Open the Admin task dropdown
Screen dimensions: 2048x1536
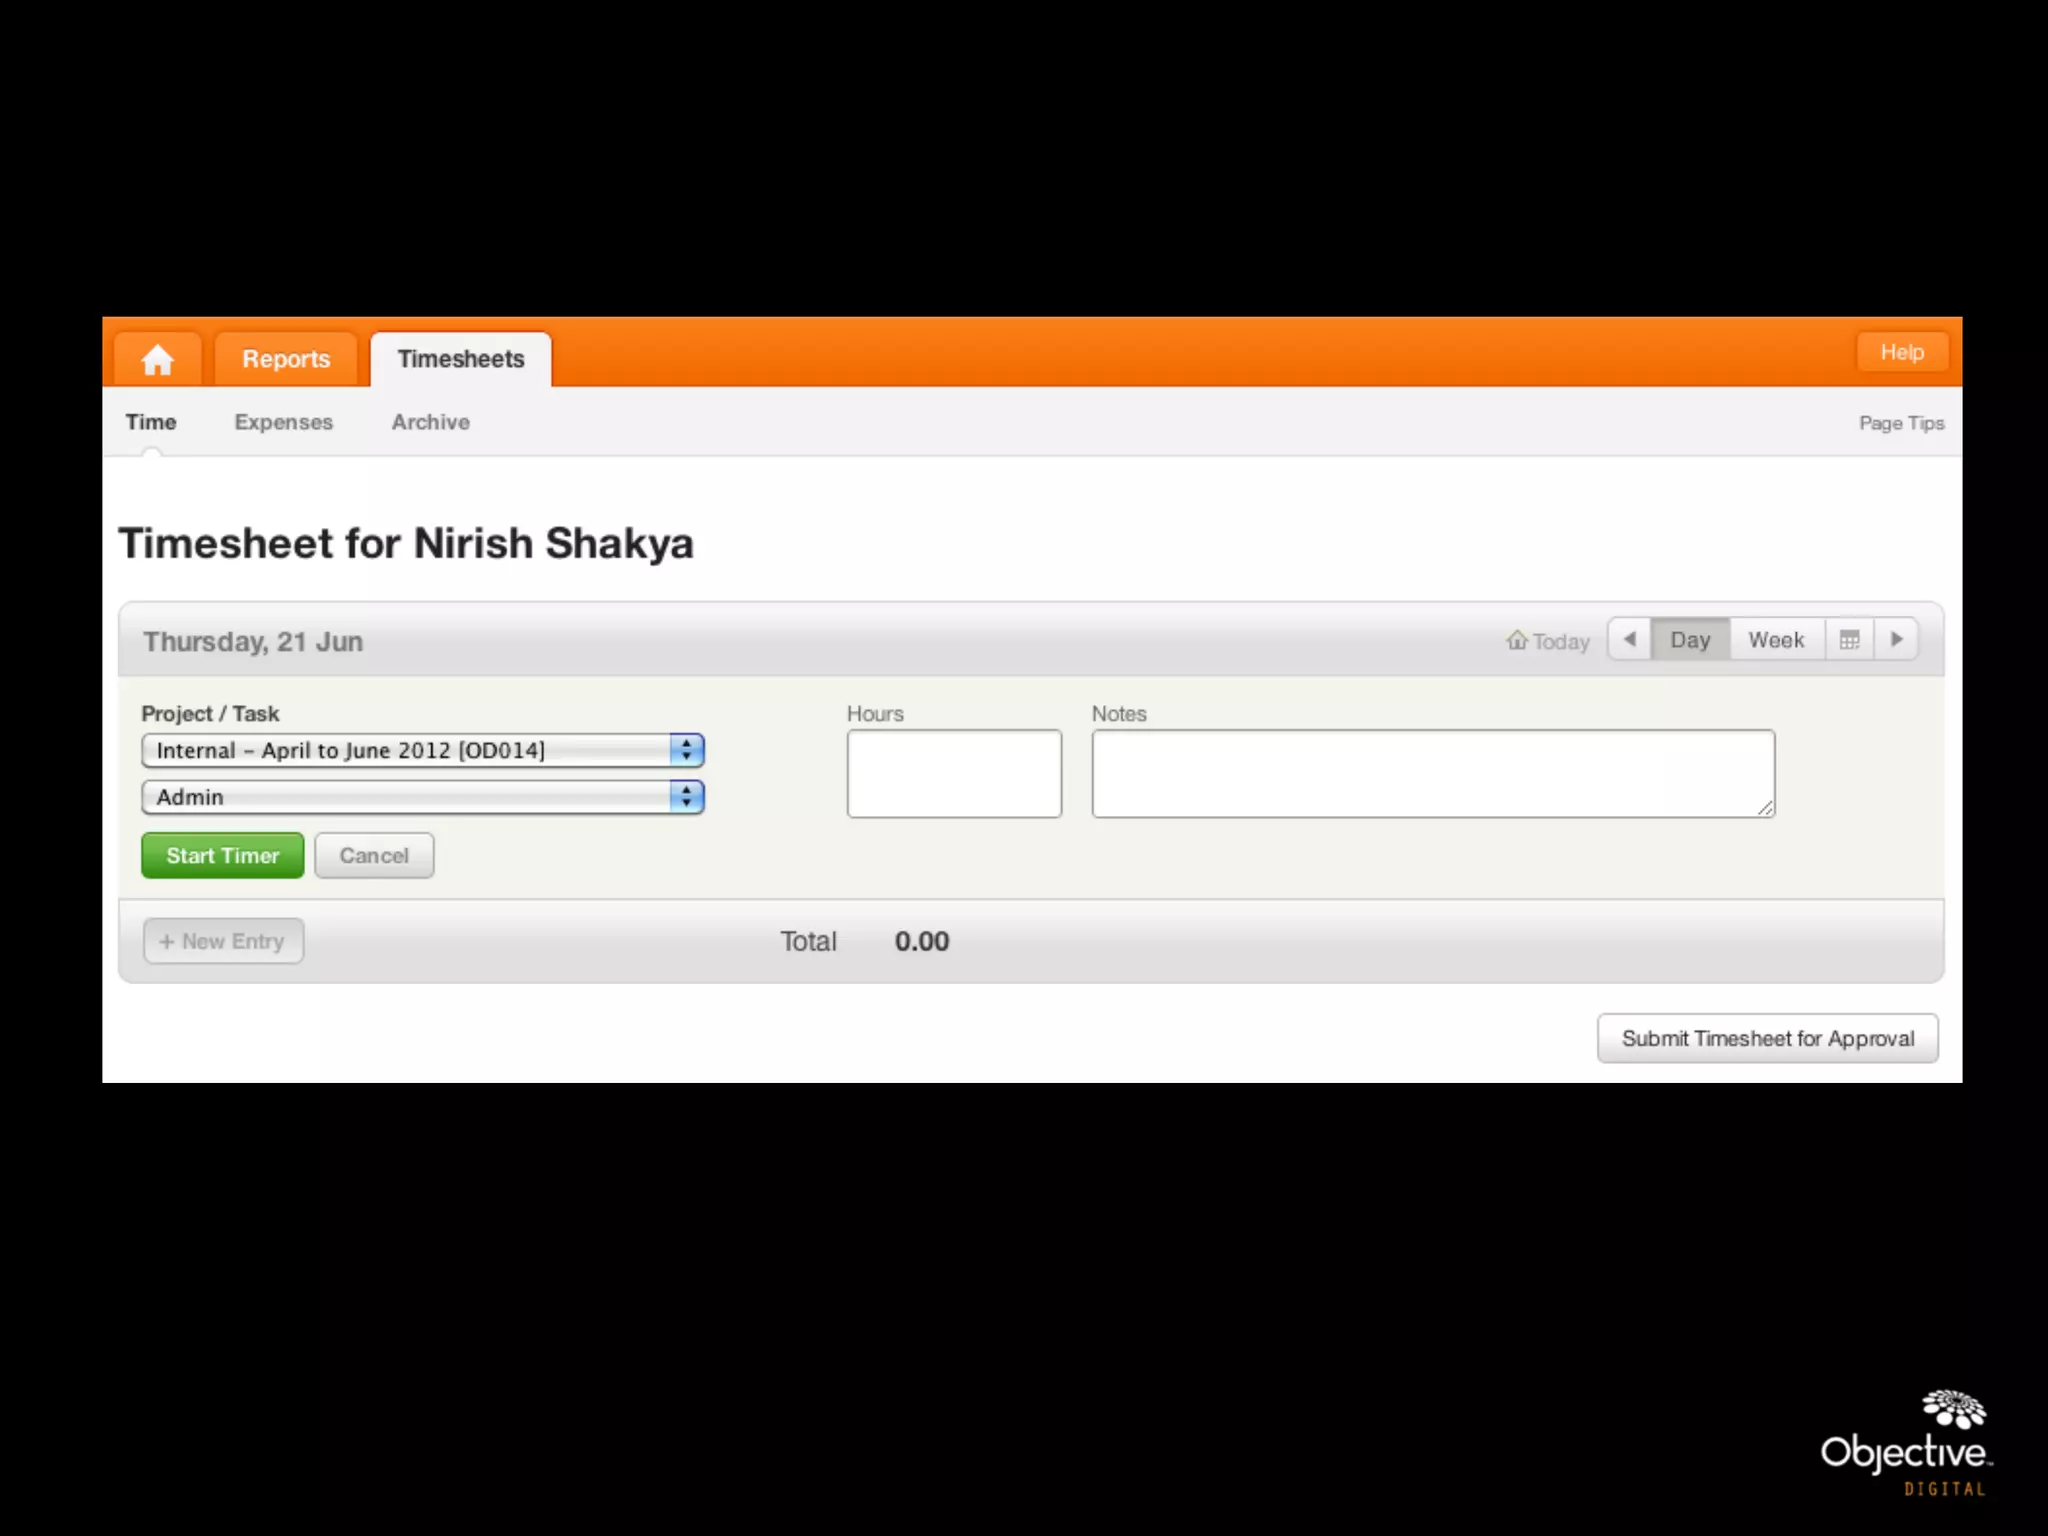point(422,797)
